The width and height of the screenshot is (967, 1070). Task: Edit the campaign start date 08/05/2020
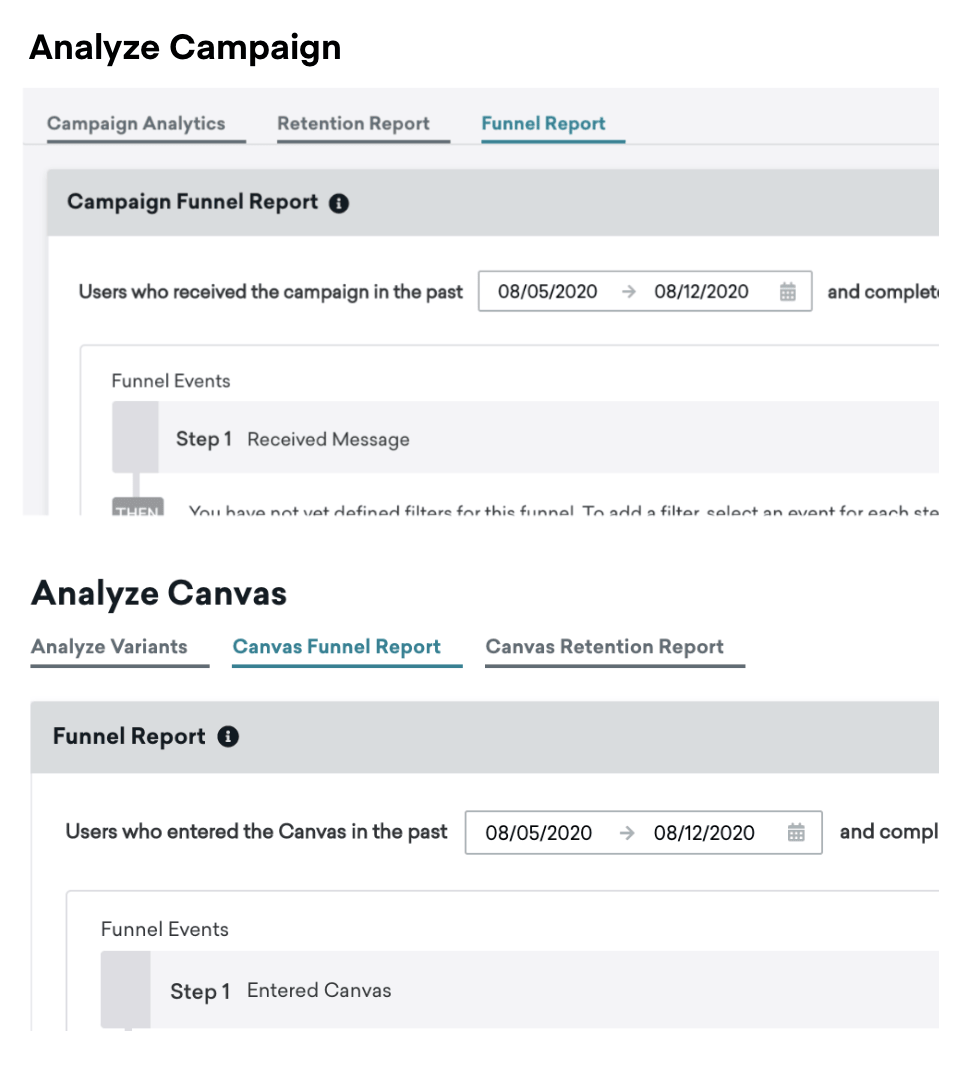click(547, 292)
